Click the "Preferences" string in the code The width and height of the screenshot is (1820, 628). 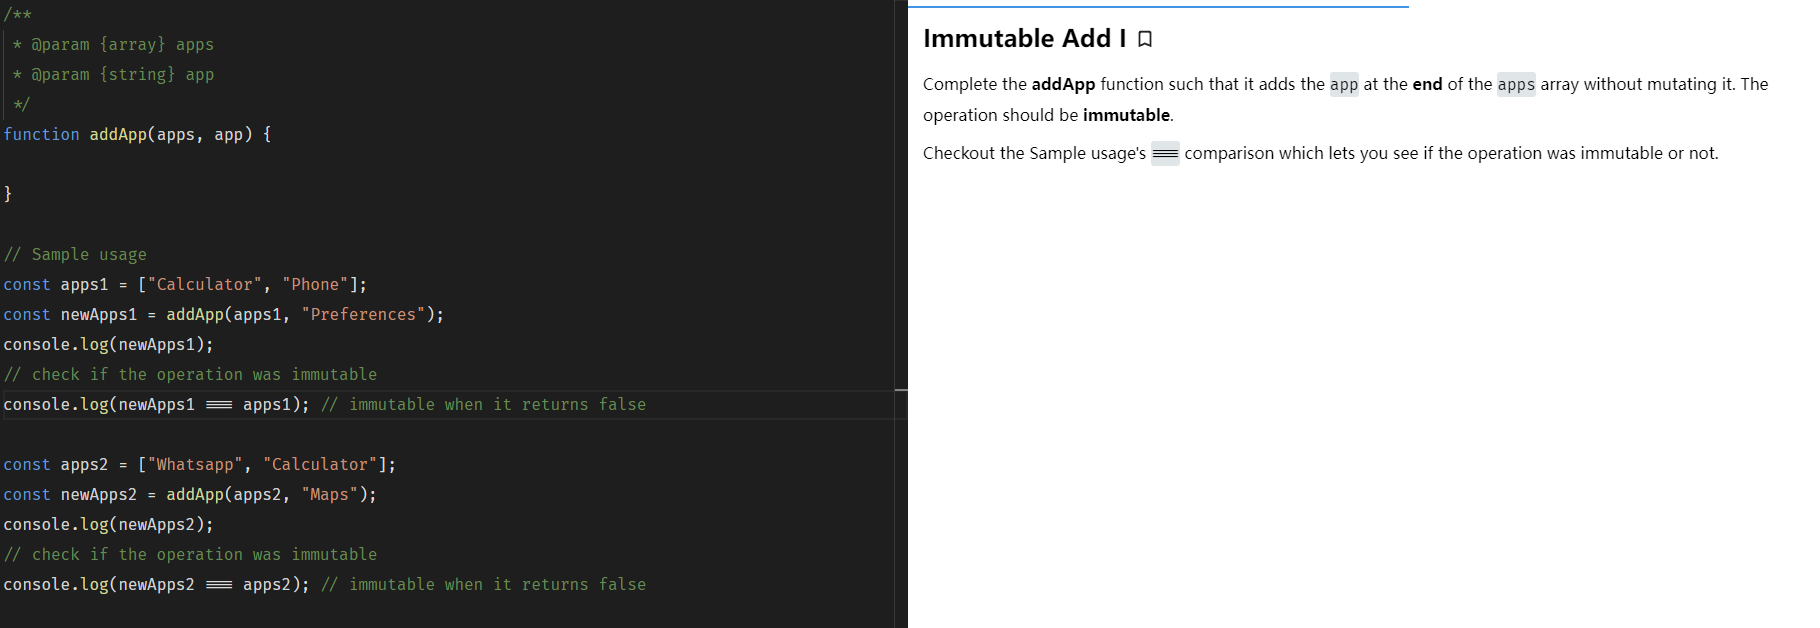(x=363, y=314)
